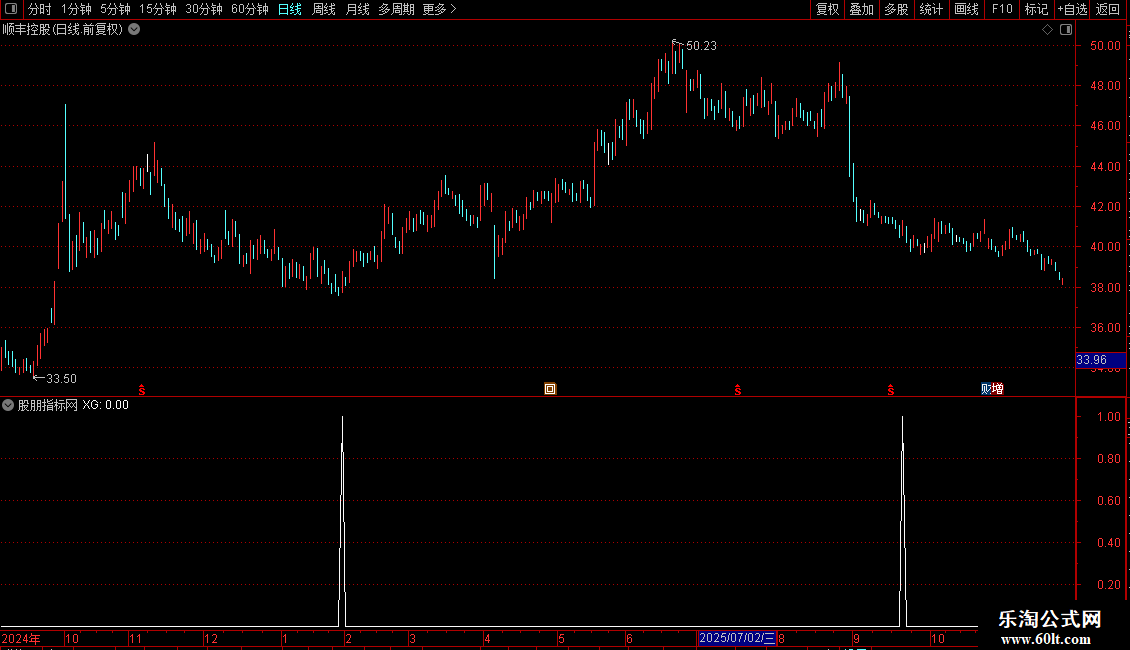Open F10 company information
The image size is (1130, 650).
[x=1002, y=9]
